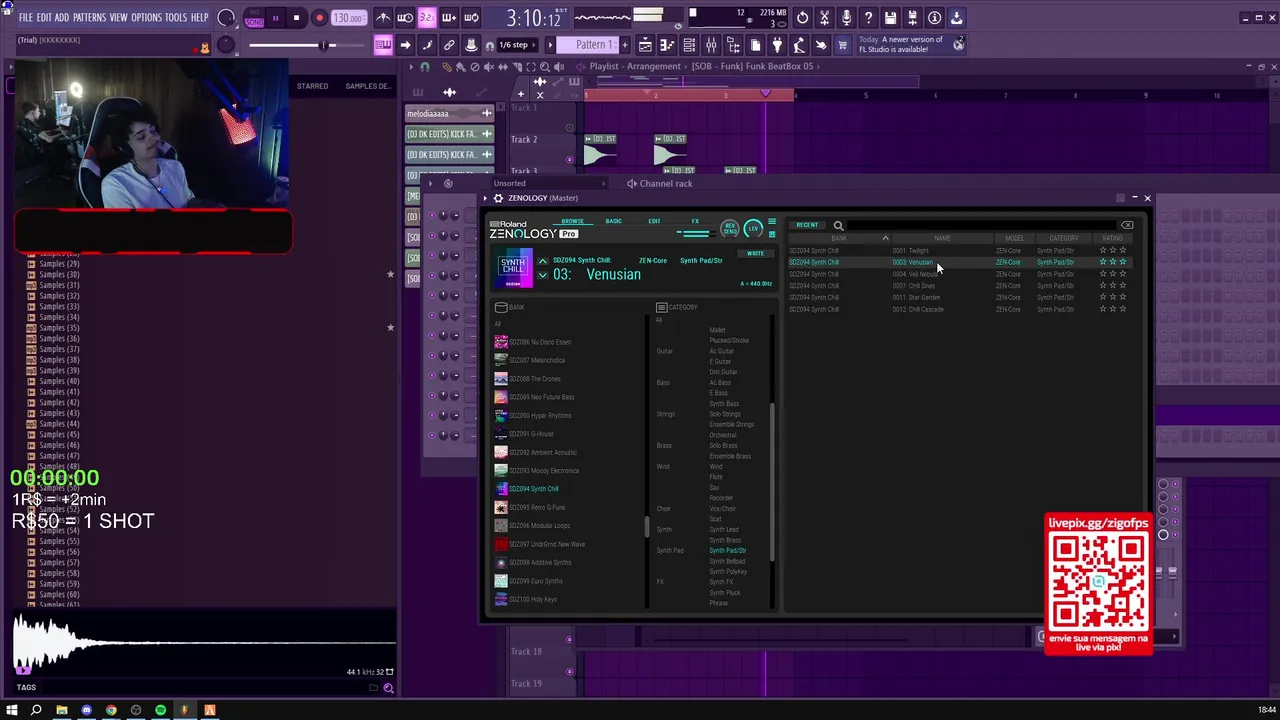Viewport: 1280px width, 720px height.
Task: Toggle overdub mode icon
Action: [449, 18]
